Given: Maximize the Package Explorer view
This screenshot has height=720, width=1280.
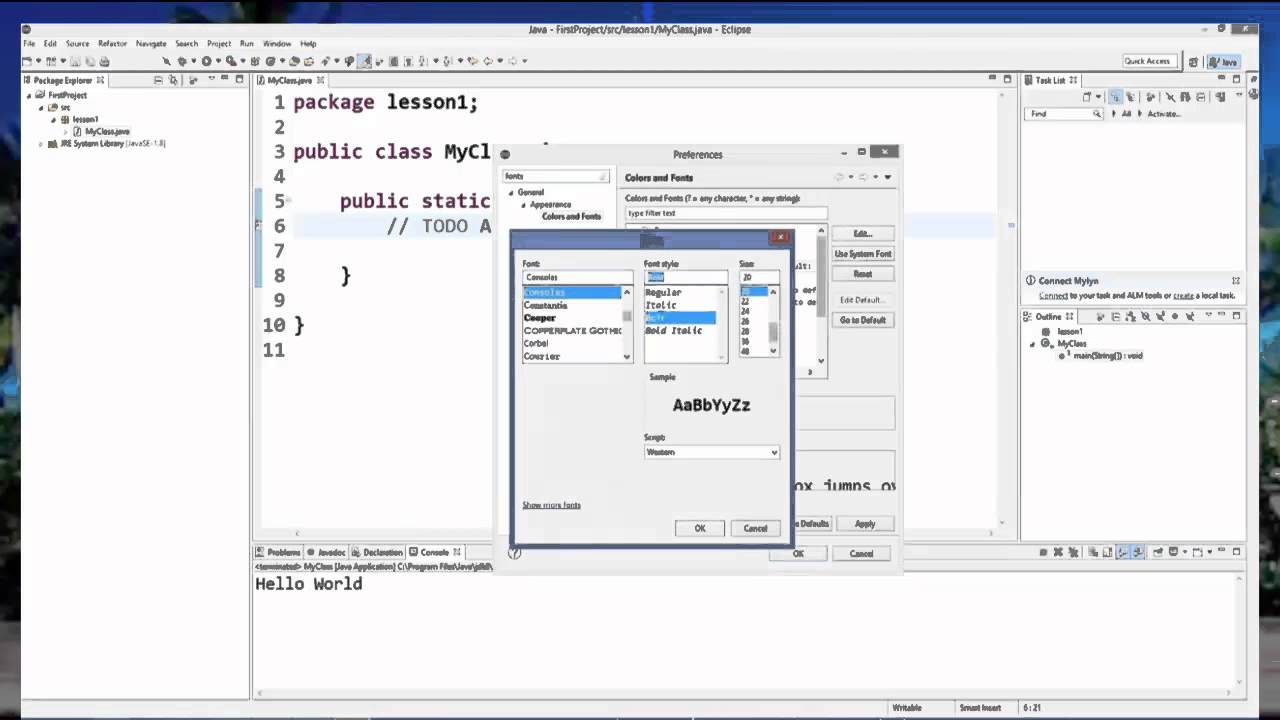Looking at the screenshot, I should [239, 80].
